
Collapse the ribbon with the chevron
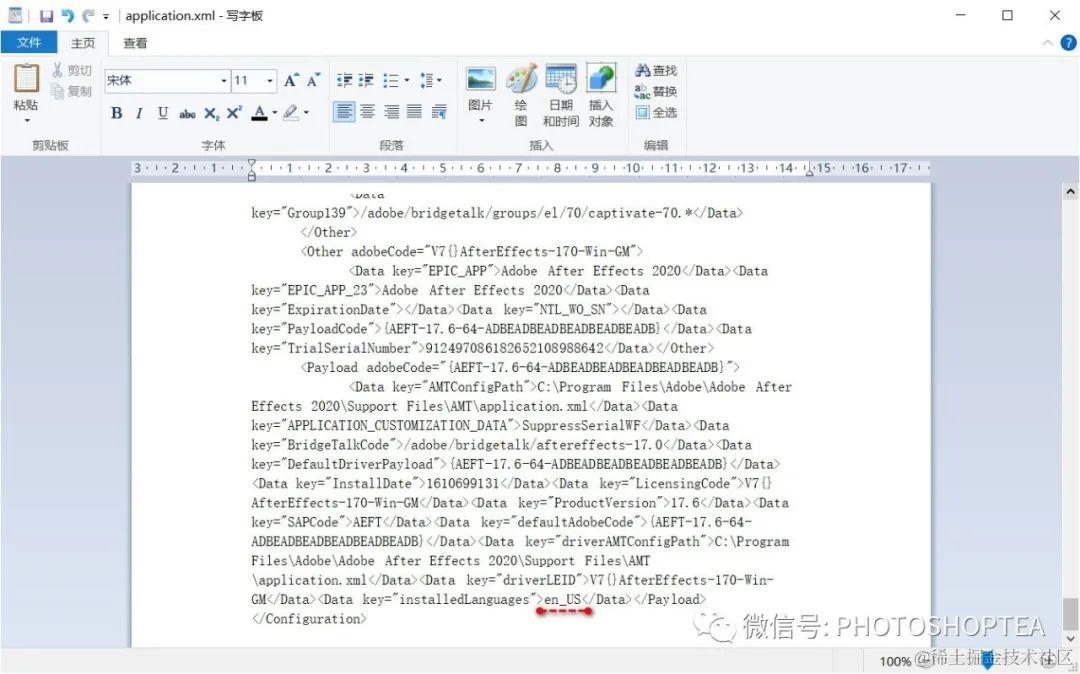coord(1048,43)
